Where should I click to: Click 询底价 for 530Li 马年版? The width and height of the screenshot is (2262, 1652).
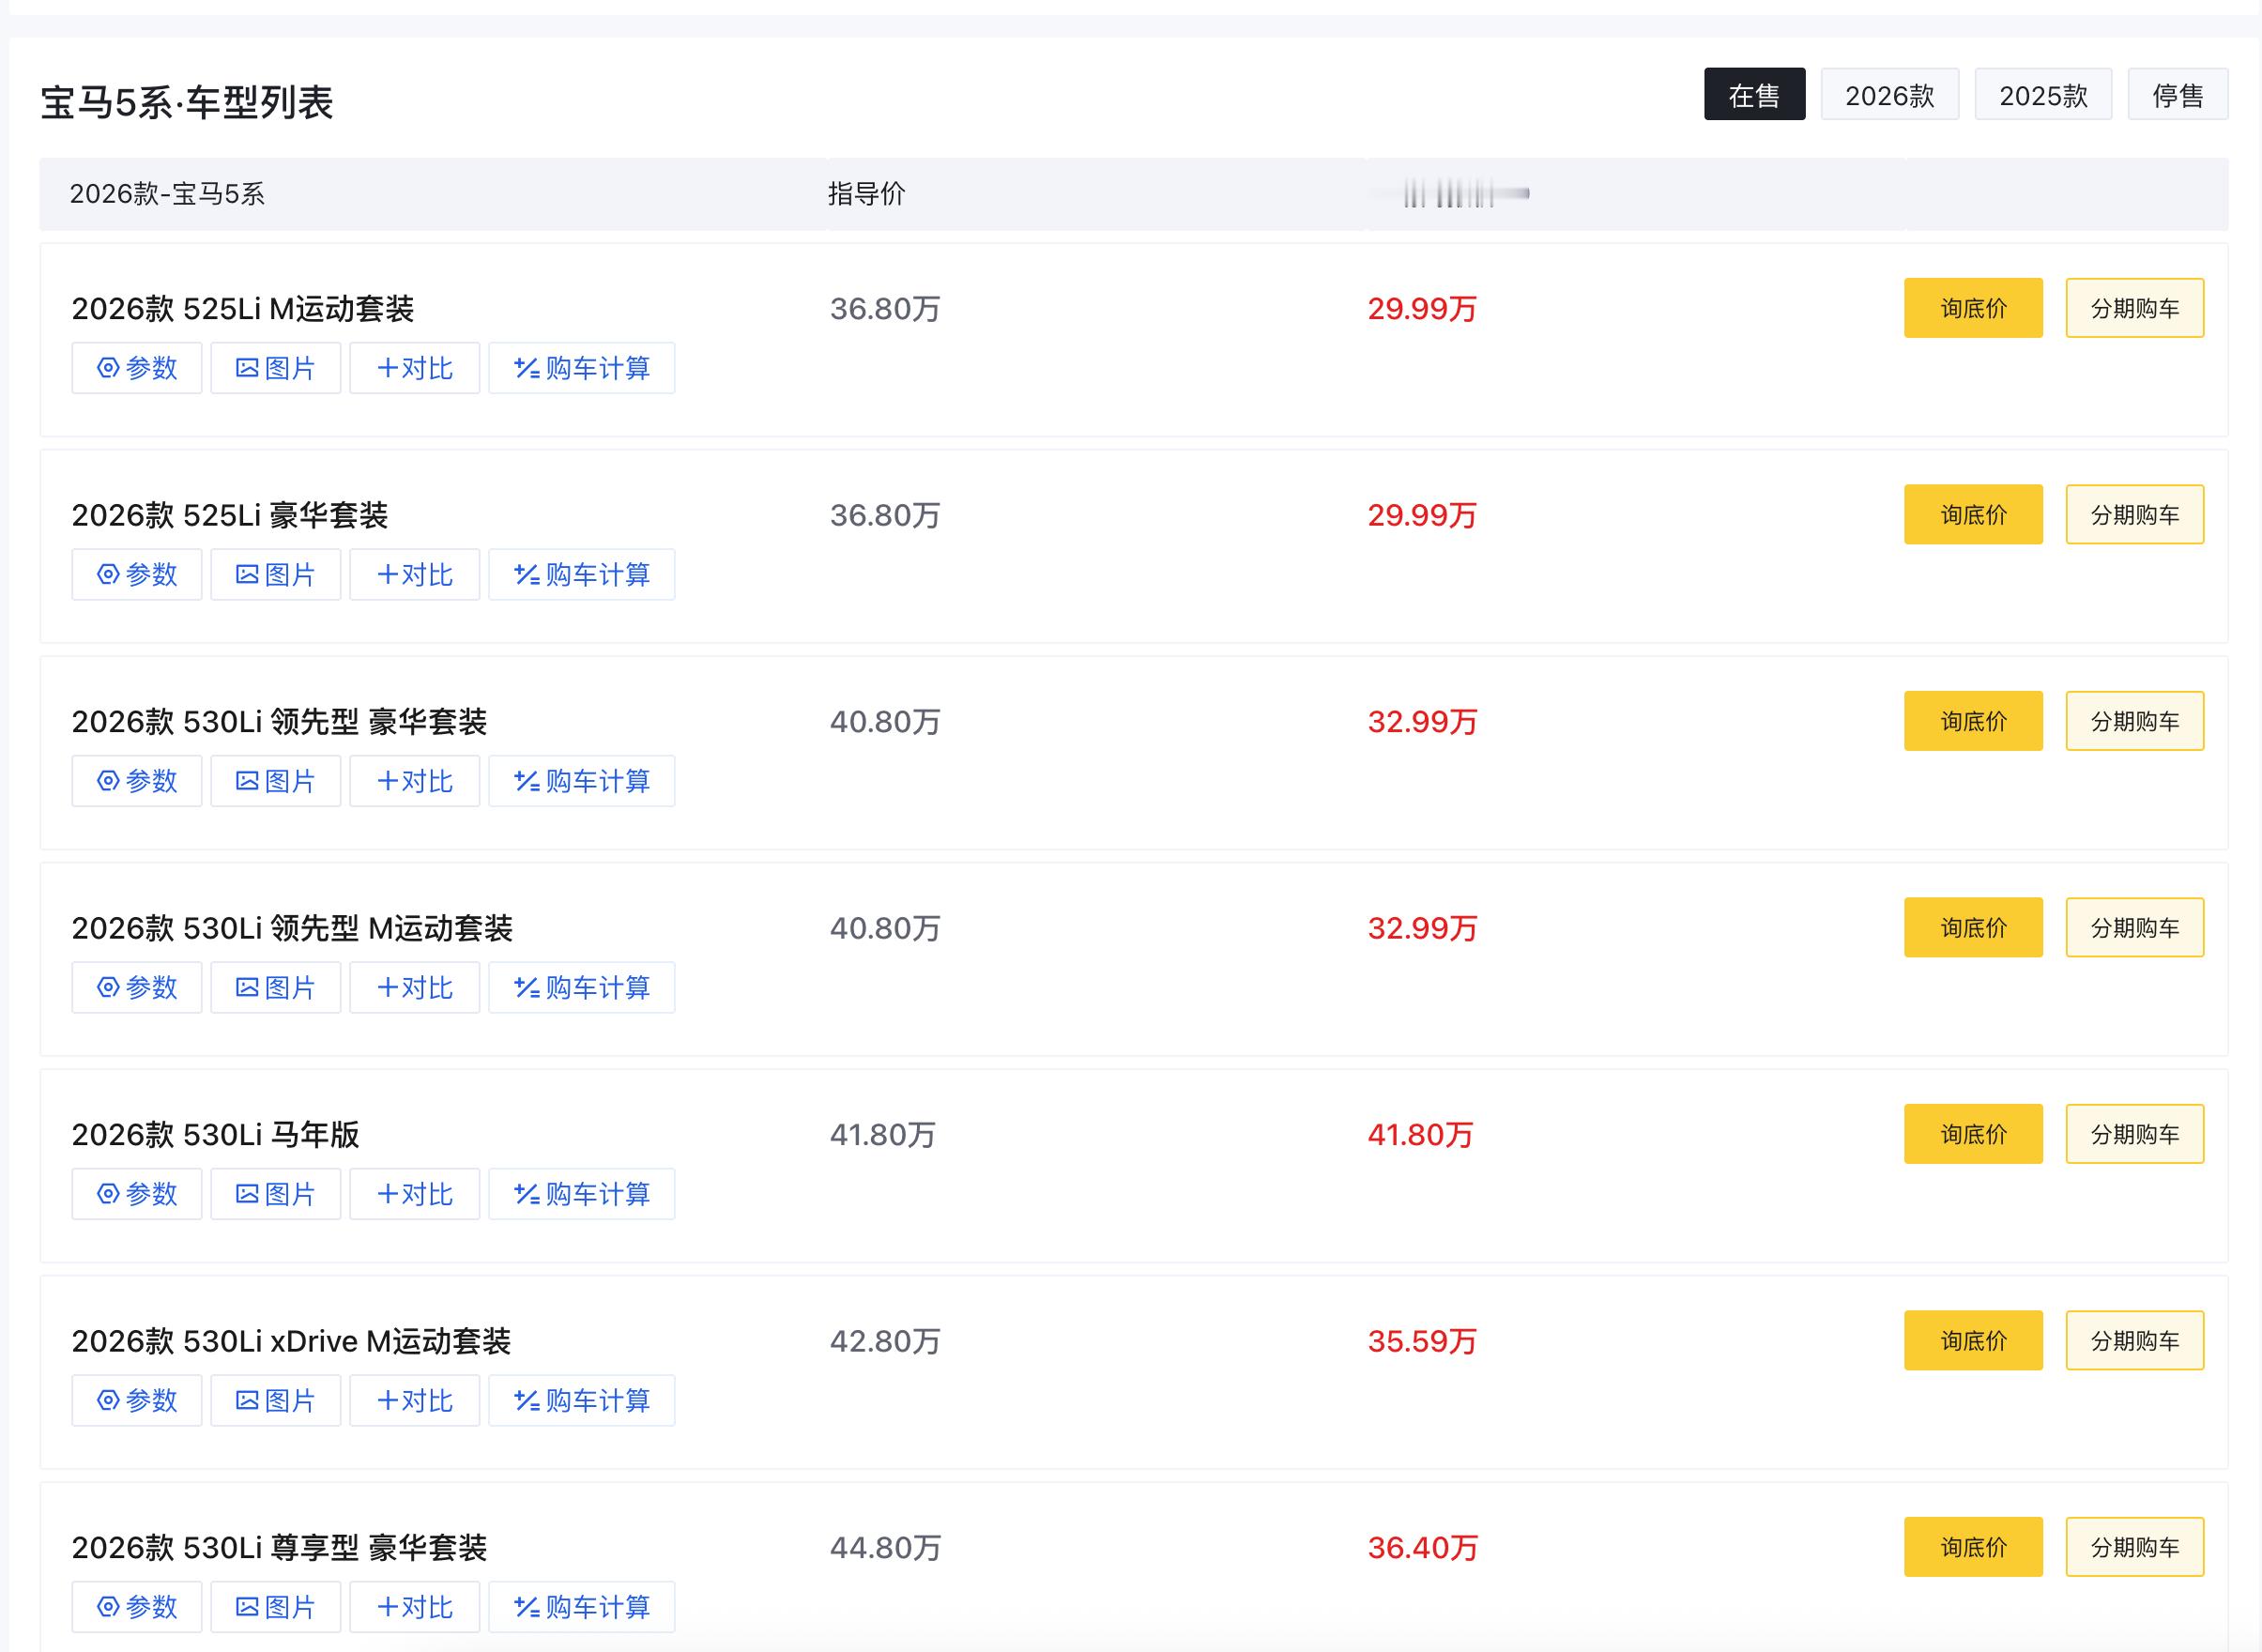pyautogui.click(x=1973, y=1134)
